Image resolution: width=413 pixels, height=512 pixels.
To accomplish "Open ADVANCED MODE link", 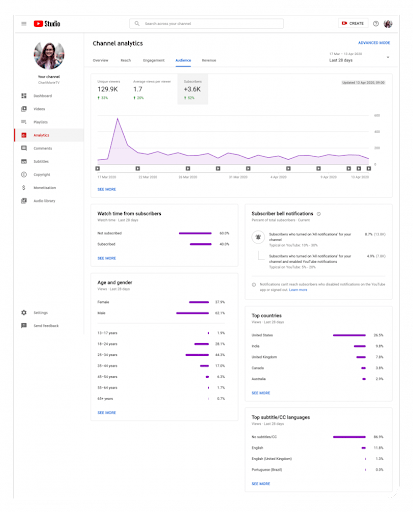I will [374, 43].
